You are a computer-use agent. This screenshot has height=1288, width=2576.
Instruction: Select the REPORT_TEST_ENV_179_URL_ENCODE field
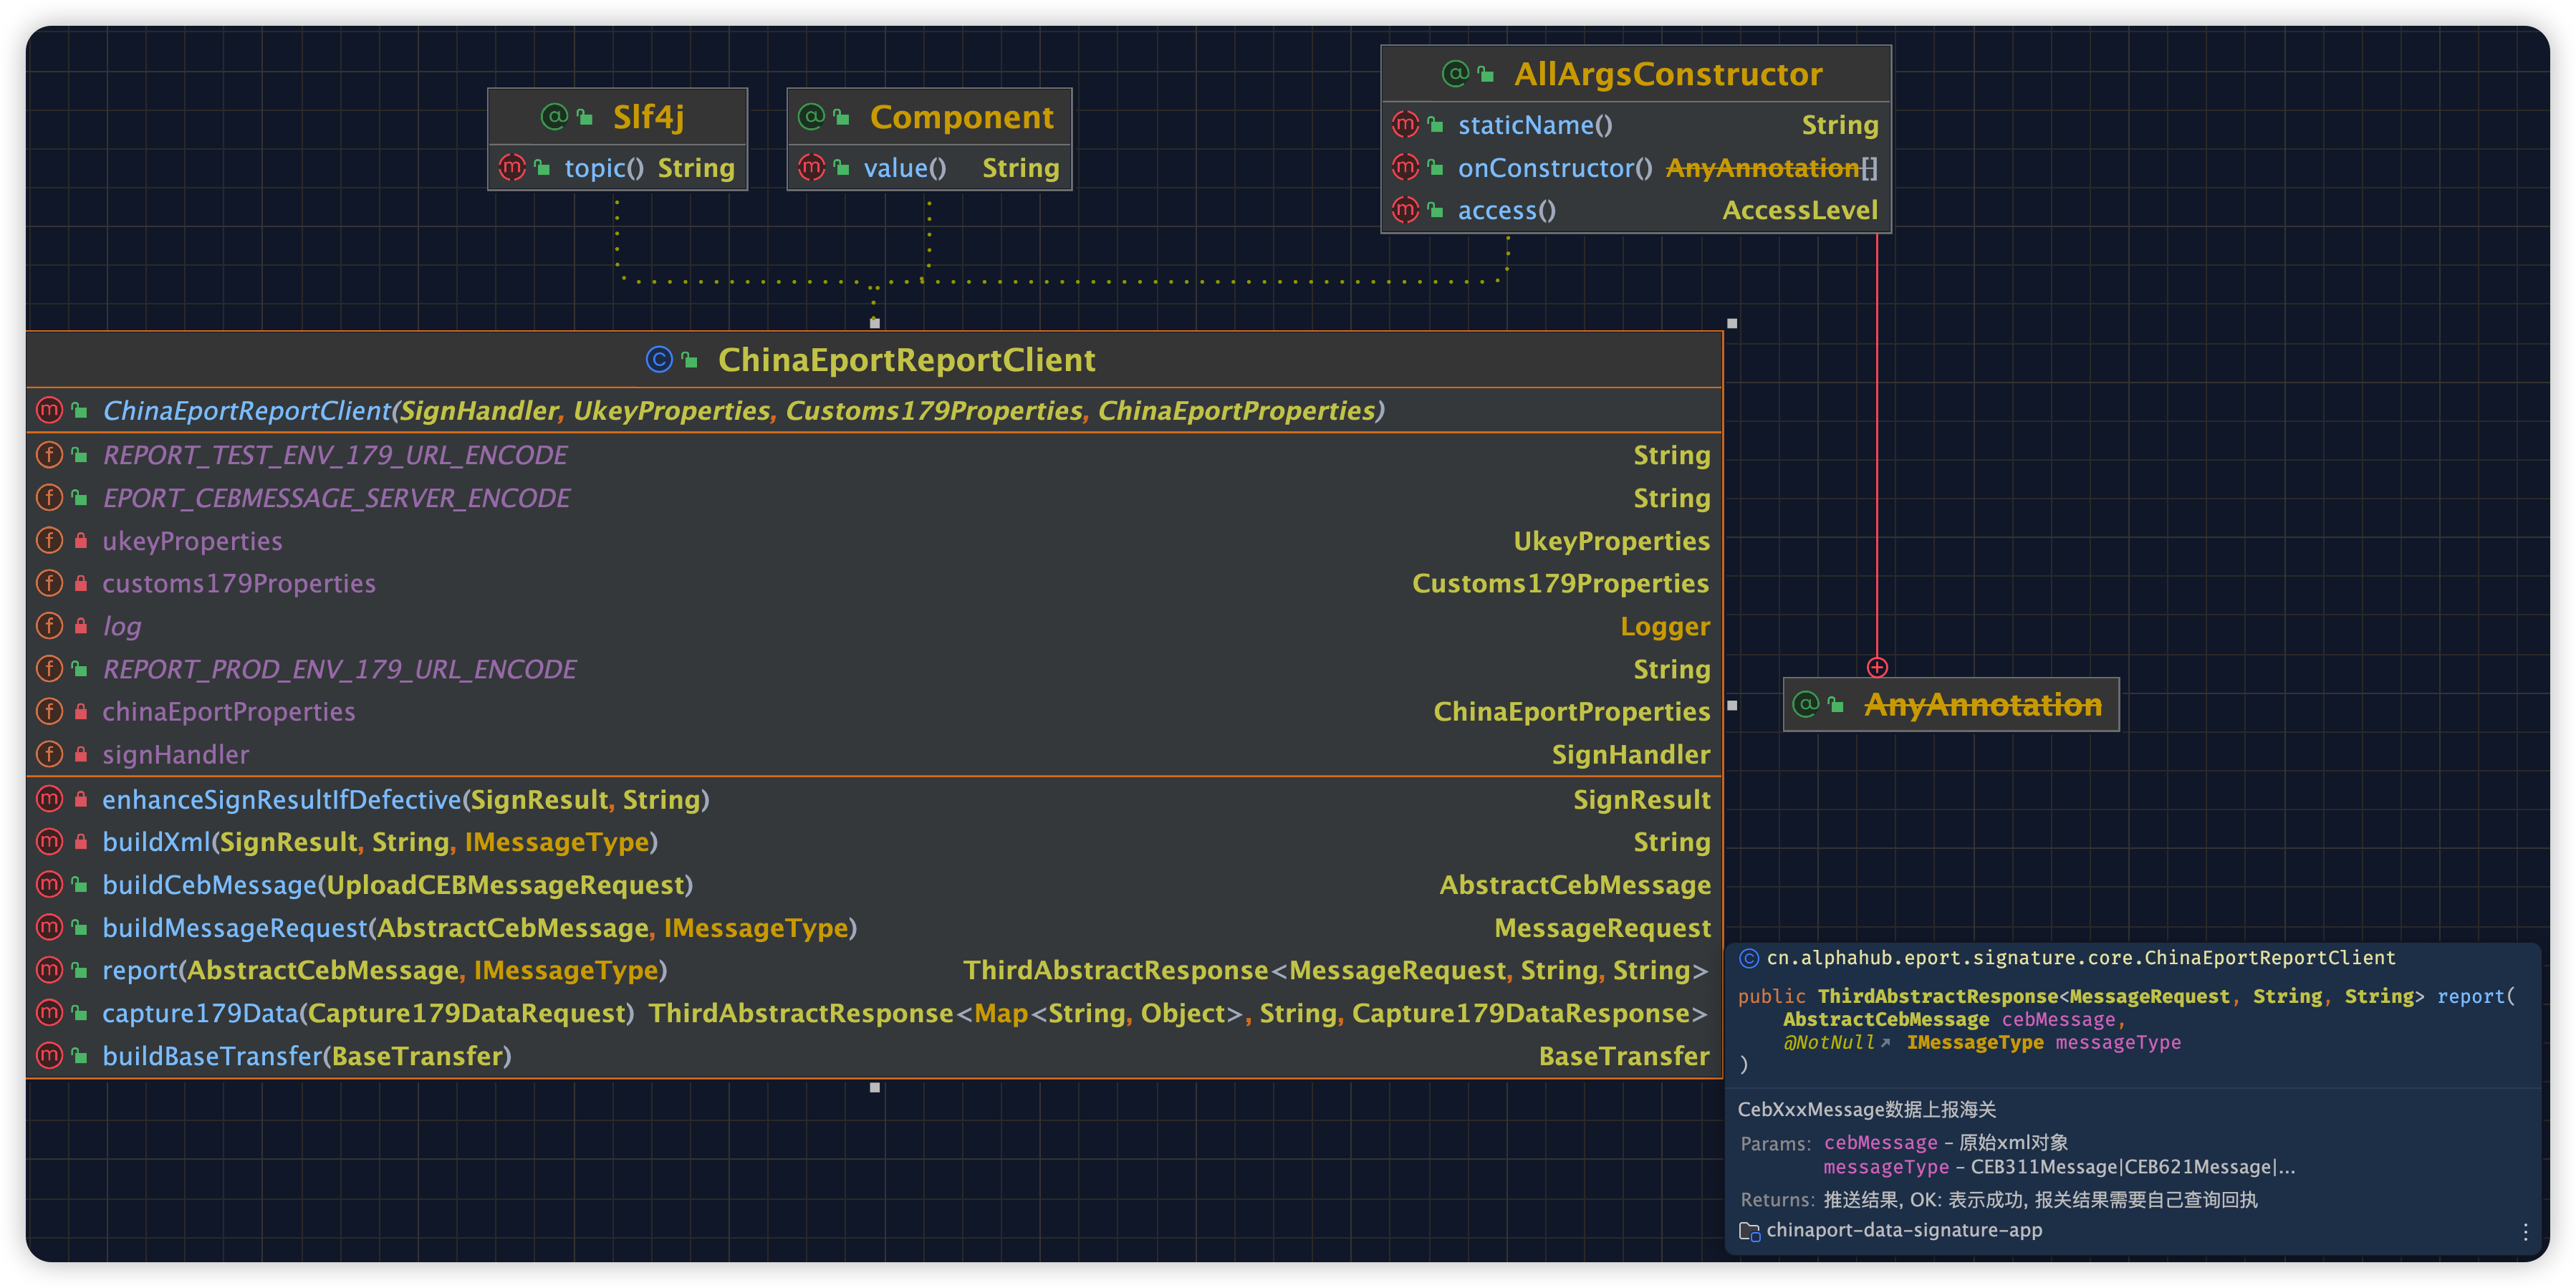tap(335, 456)
